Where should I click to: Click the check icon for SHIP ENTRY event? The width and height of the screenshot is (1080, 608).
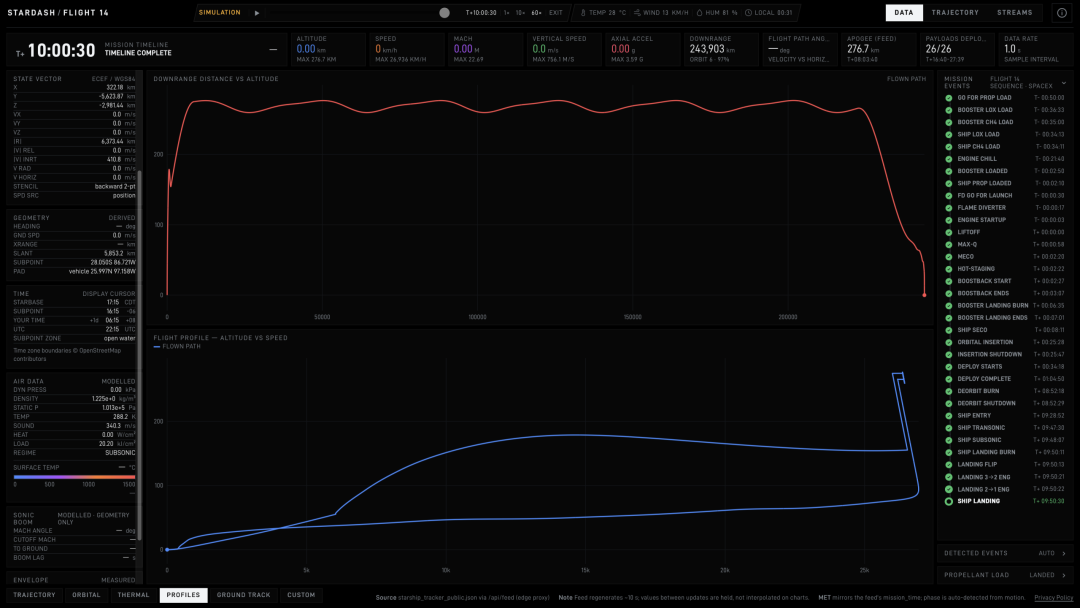click(948, 416)
